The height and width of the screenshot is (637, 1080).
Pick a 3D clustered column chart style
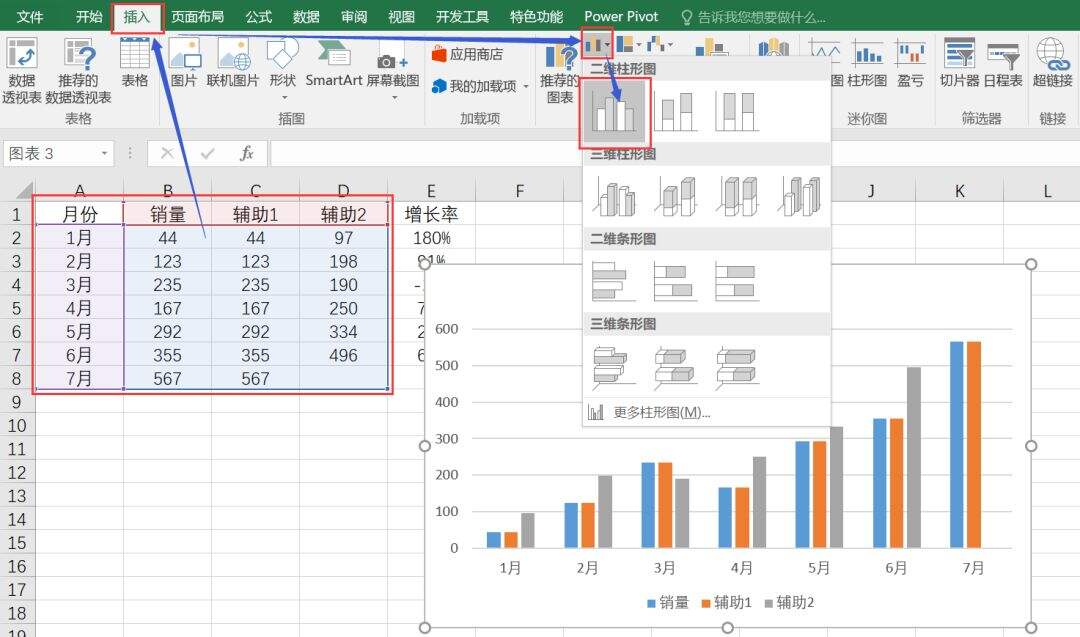point(613,196)
